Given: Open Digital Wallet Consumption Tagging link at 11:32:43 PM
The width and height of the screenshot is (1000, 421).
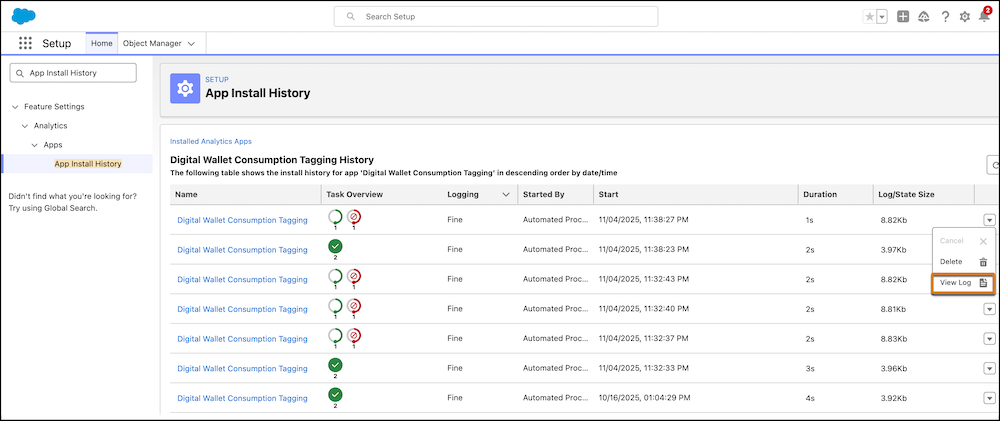Looking at the screenshot, I should (242, 279).
